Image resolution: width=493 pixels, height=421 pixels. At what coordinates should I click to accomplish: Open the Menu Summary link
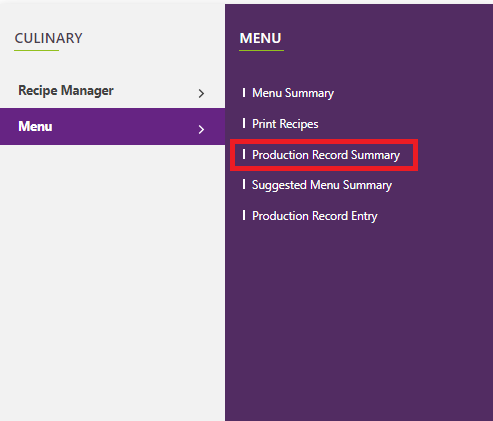tap(293, 93)
